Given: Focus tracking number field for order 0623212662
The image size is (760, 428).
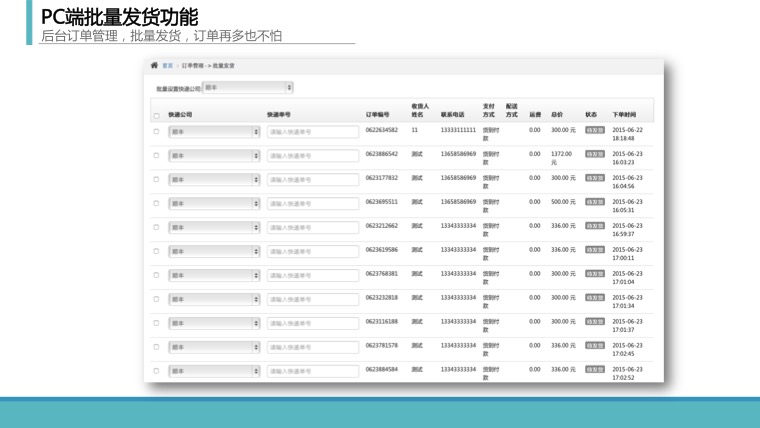Looking at the screenshot, I should point(313,227).
